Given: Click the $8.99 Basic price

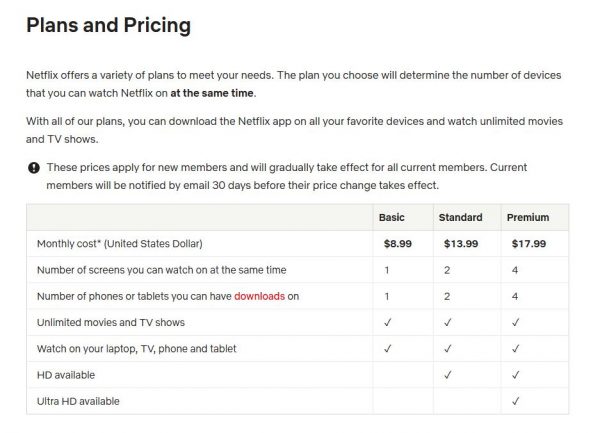Looking at the screenshot, I should pos(398,244).
